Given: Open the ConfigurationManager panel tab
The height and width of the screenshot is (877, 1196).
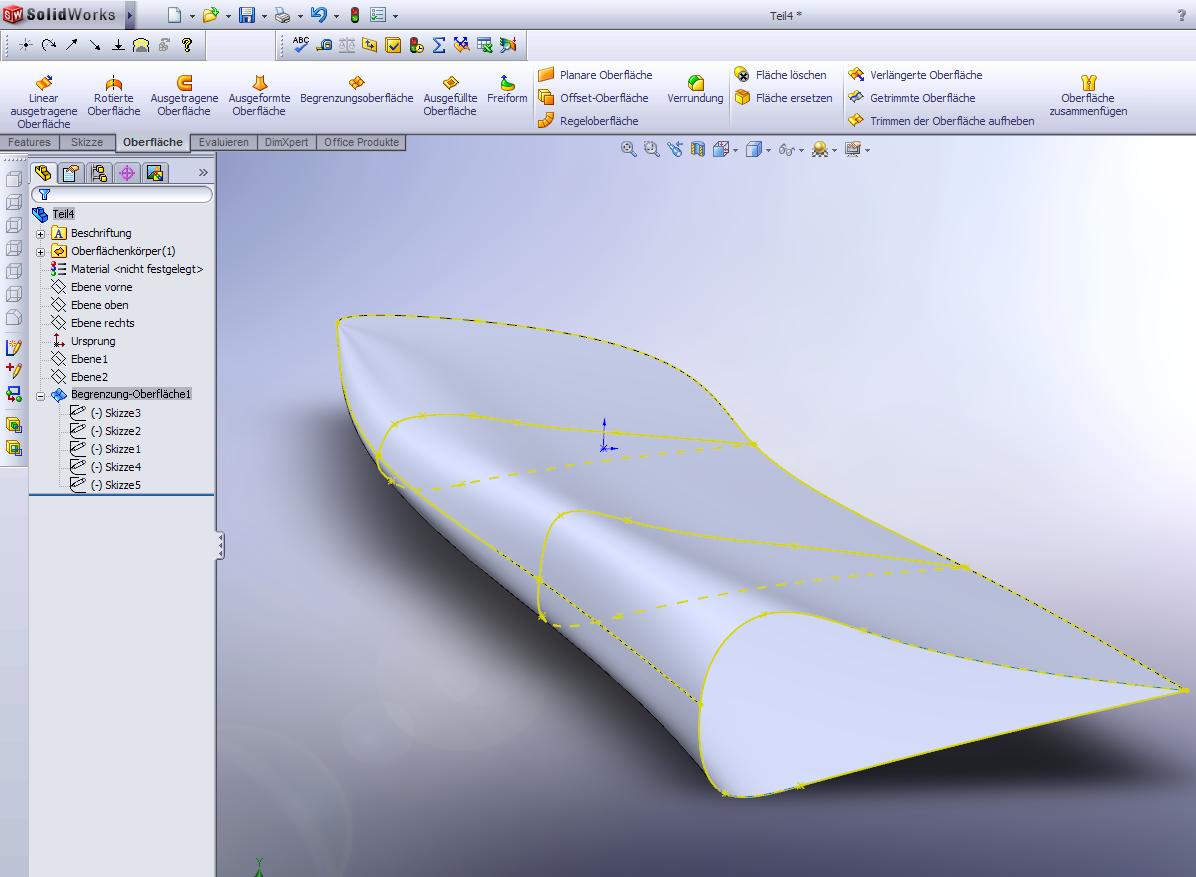Looking at the screenshot, I should point(98,173).
